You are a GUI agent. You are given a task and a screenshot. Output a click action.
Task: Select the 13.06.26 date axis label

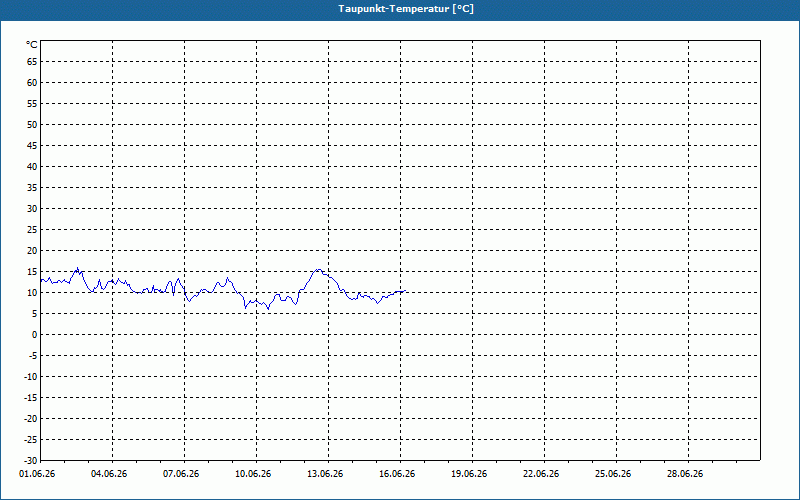coord(324,474)
